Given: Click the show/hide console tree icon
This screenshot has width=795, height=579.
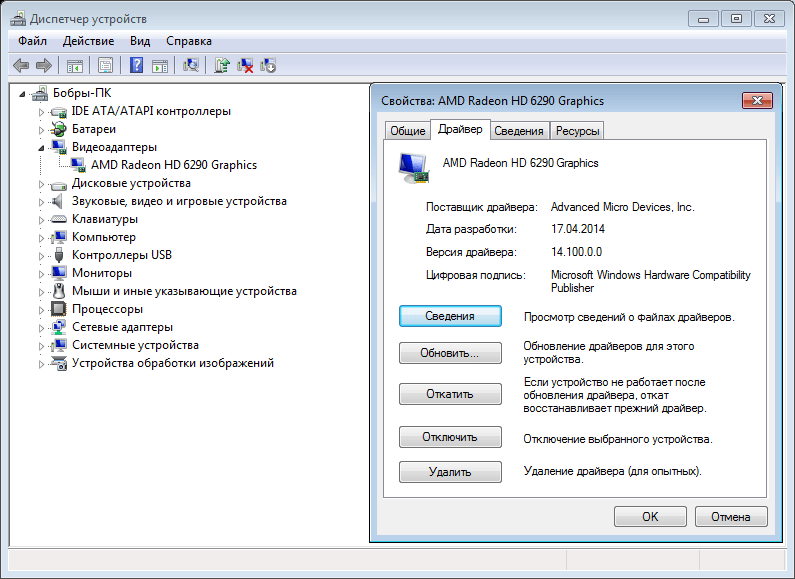Looking at the screenshot, I should [74, 66].
